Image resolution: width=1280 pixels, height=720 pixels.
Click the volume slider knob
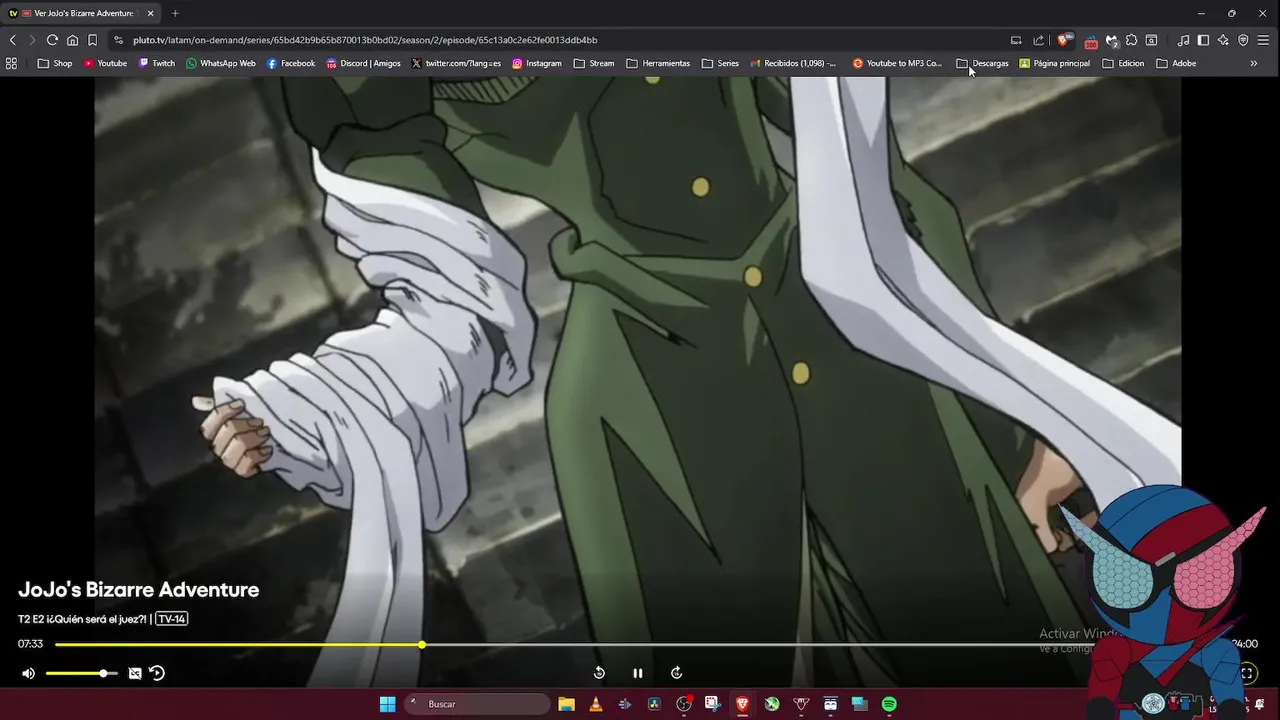click(103, 673)
